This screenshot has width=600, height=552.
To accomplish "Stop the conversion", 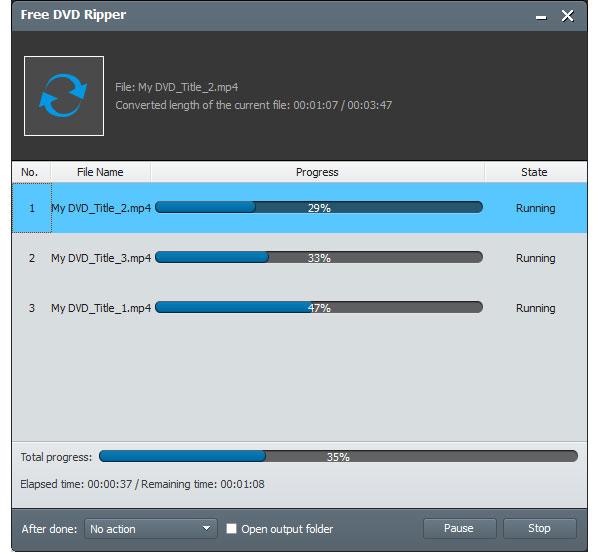I will [x=540, y=528].
